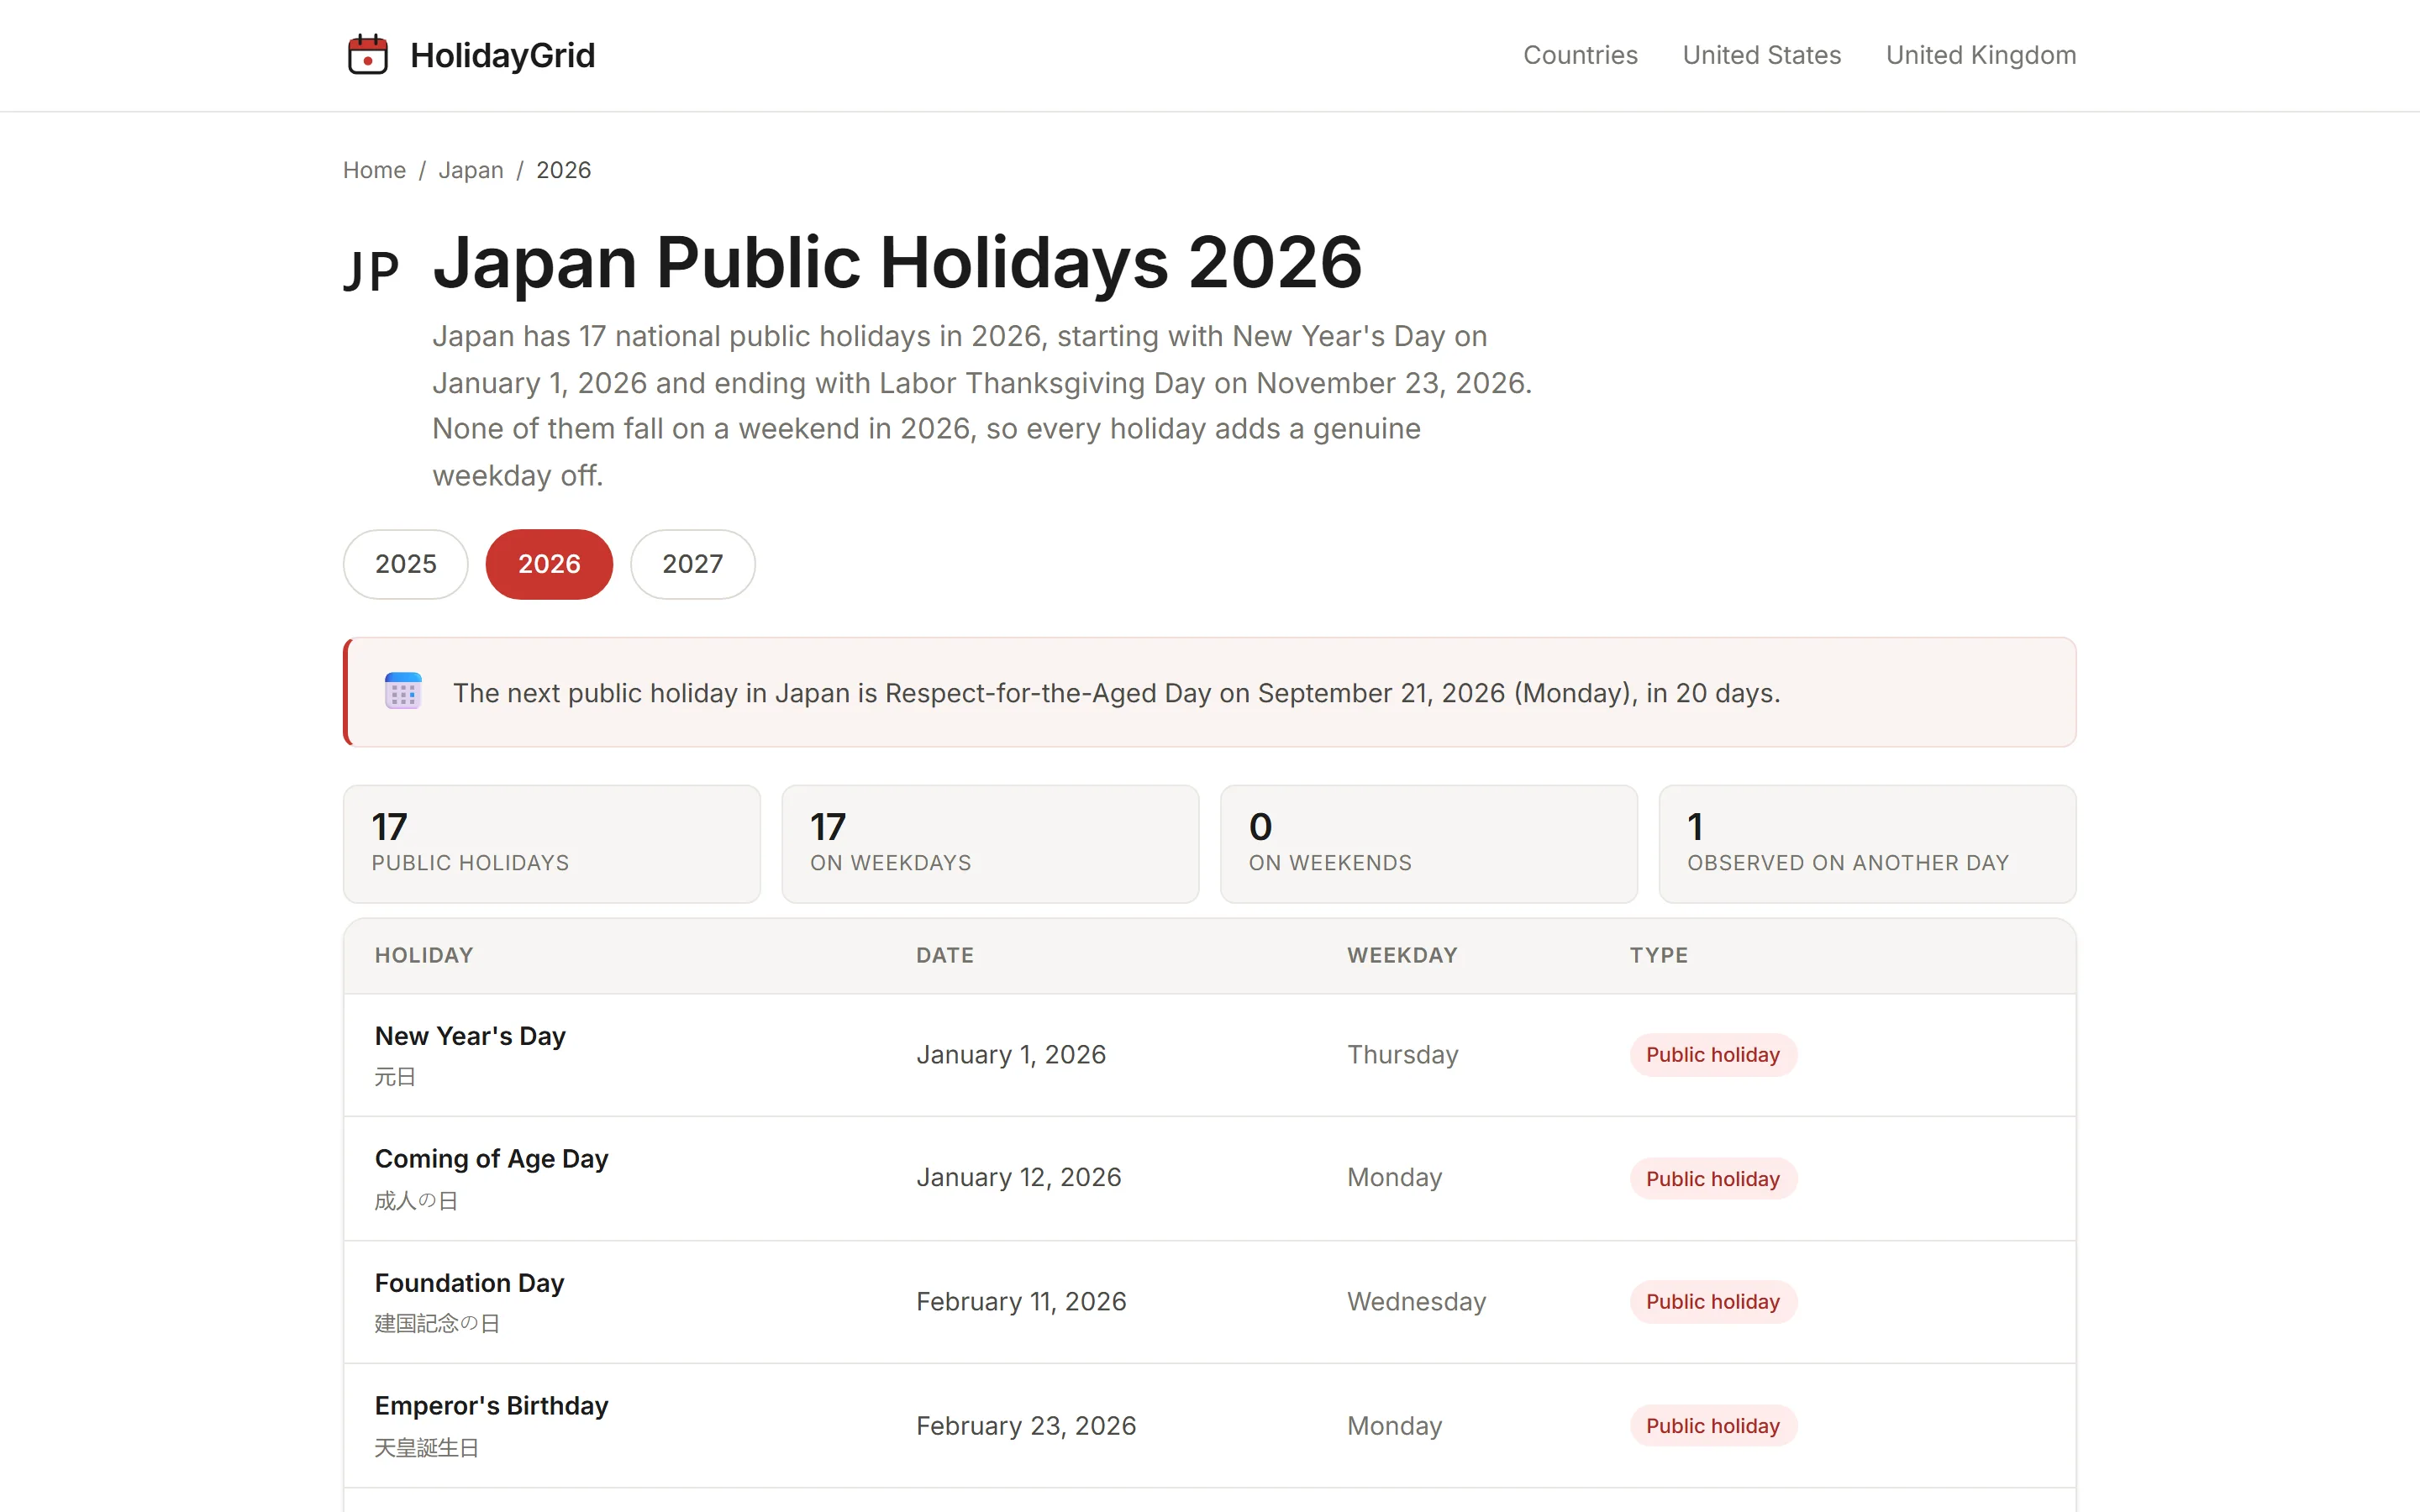Image resolution: width=2420 pixels, height=1512 pixels.
Task: Click the HolidayGrid calendar logo icon
Action: pos(367,55)
